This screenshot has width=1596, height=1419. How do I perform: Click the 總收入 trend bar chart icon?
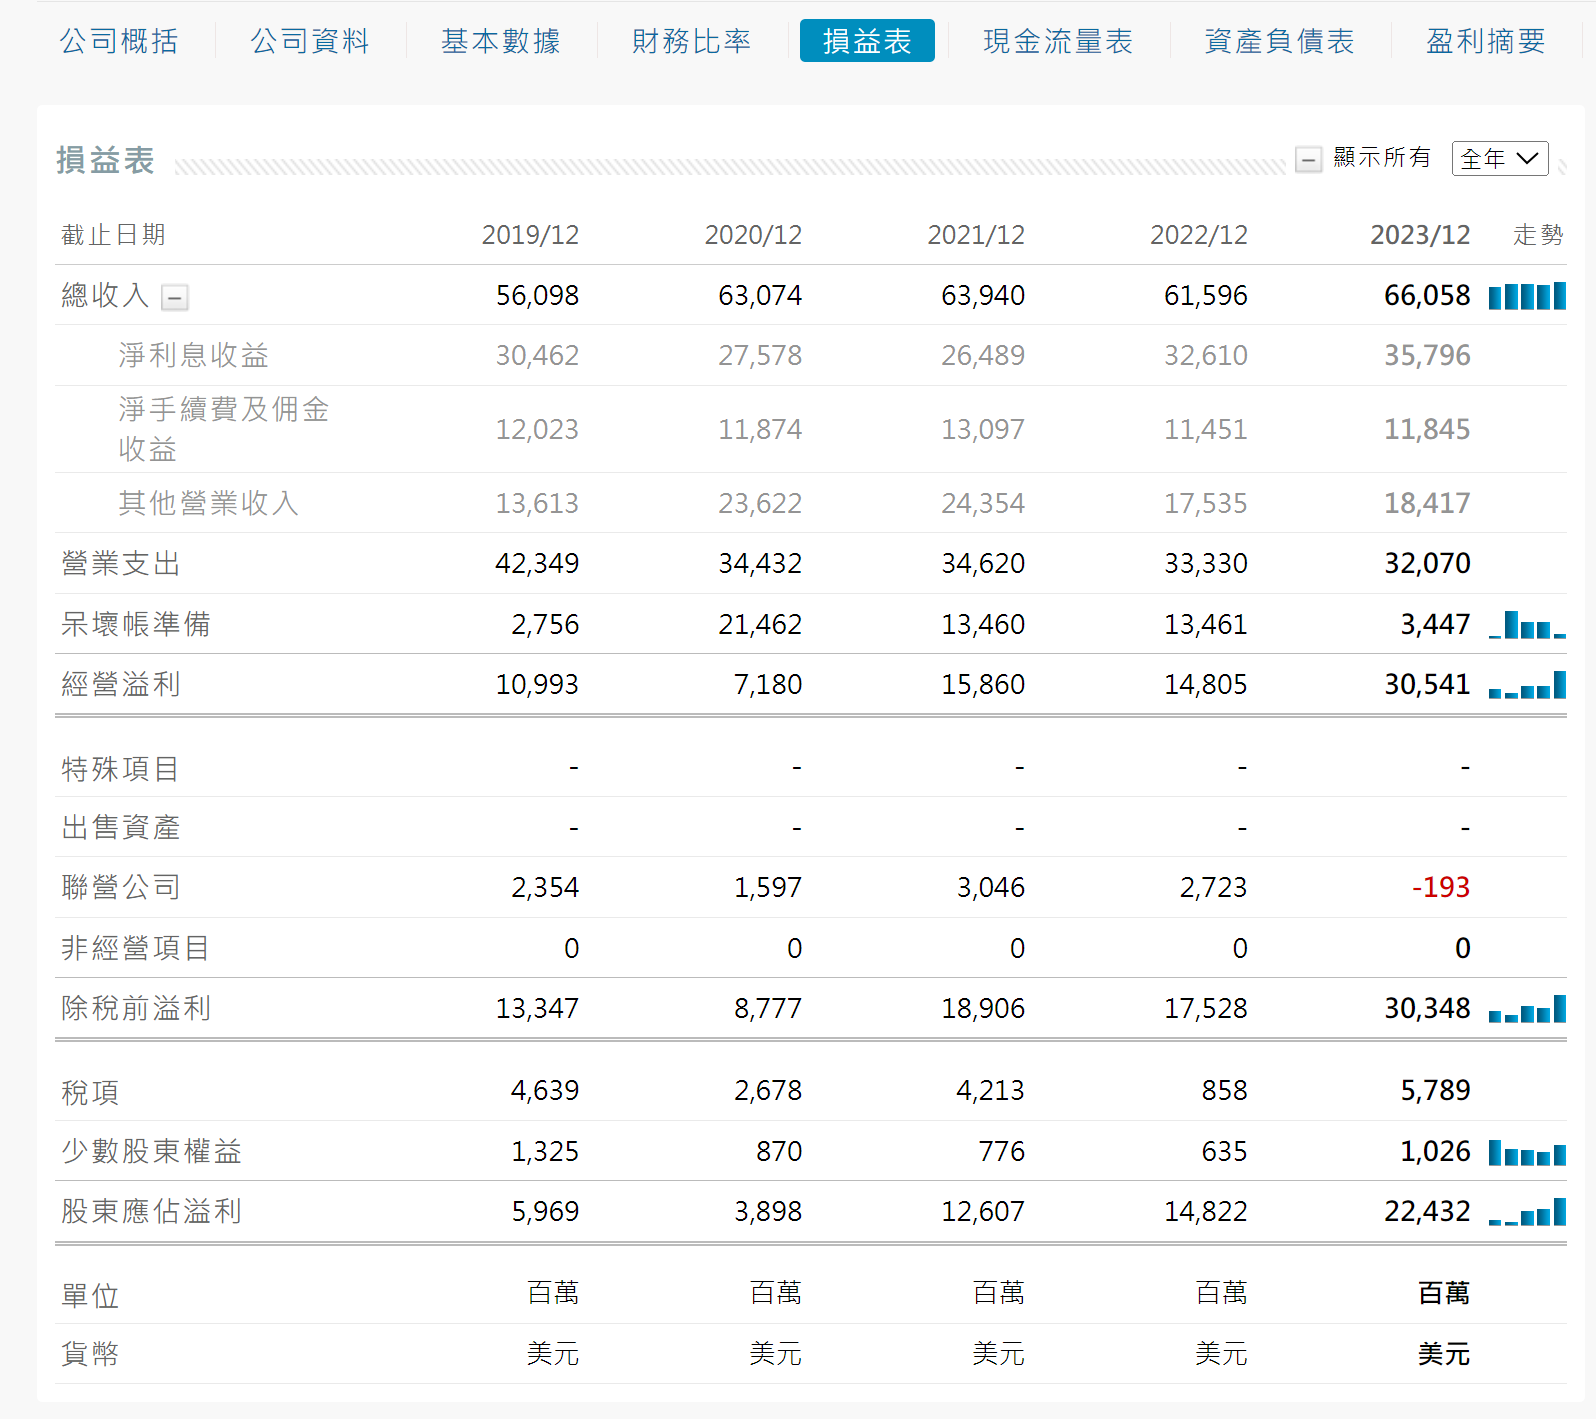coord(1527,296)
